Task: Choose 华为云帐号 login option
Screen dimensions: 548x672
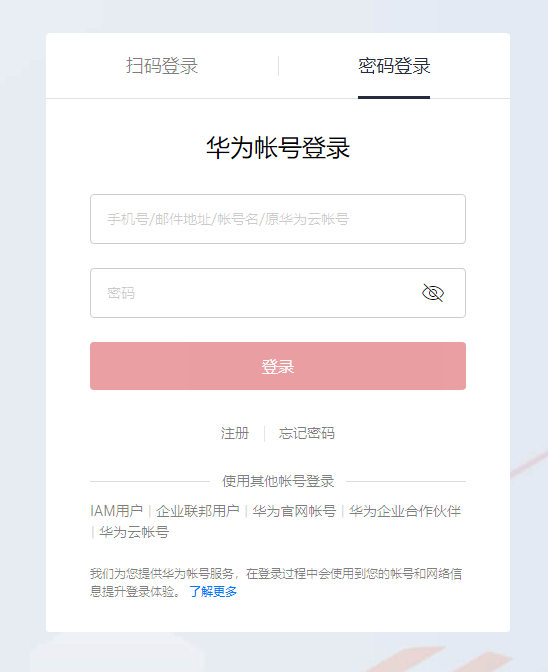Action: 134,532
